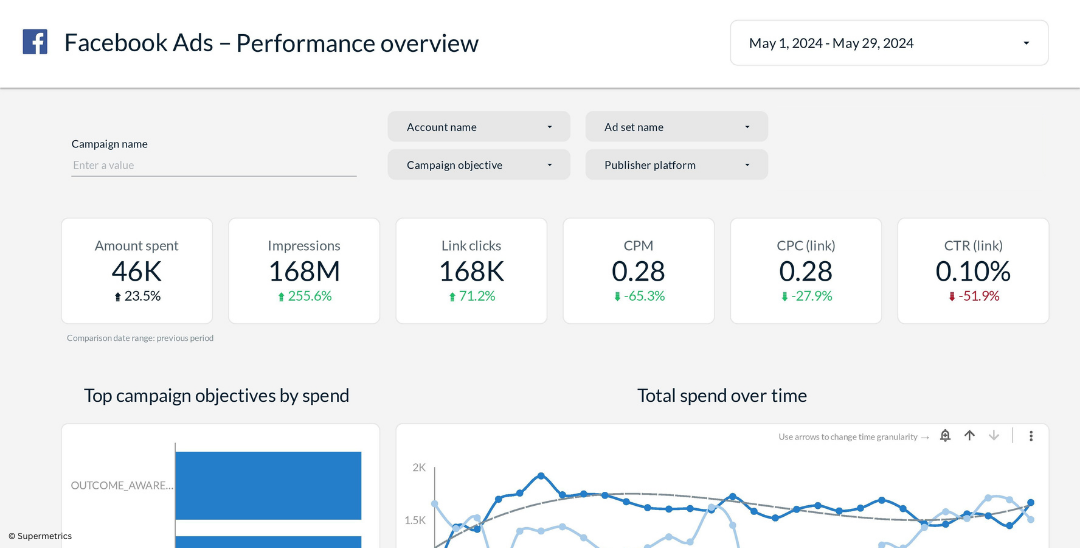Click the OUTCOME_AWARENESS blue bar
Viewport: 1080px width, 548px height.
coord(268,486)
